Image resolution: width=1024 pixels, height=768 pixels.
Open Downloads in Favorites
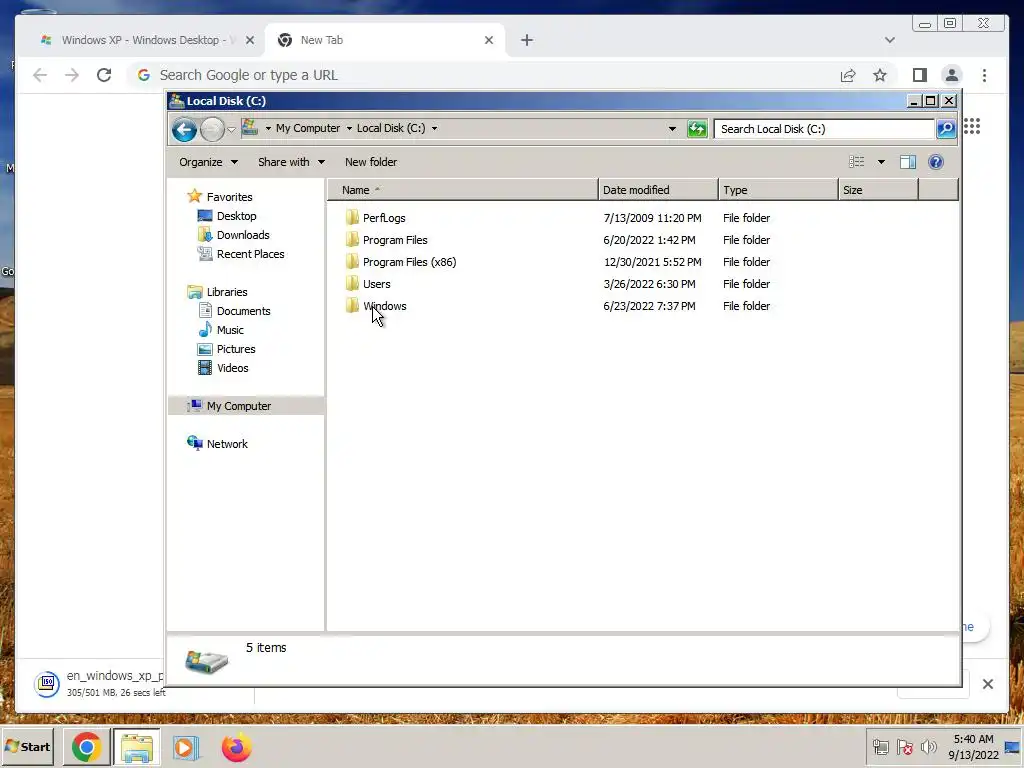(243, 235)
